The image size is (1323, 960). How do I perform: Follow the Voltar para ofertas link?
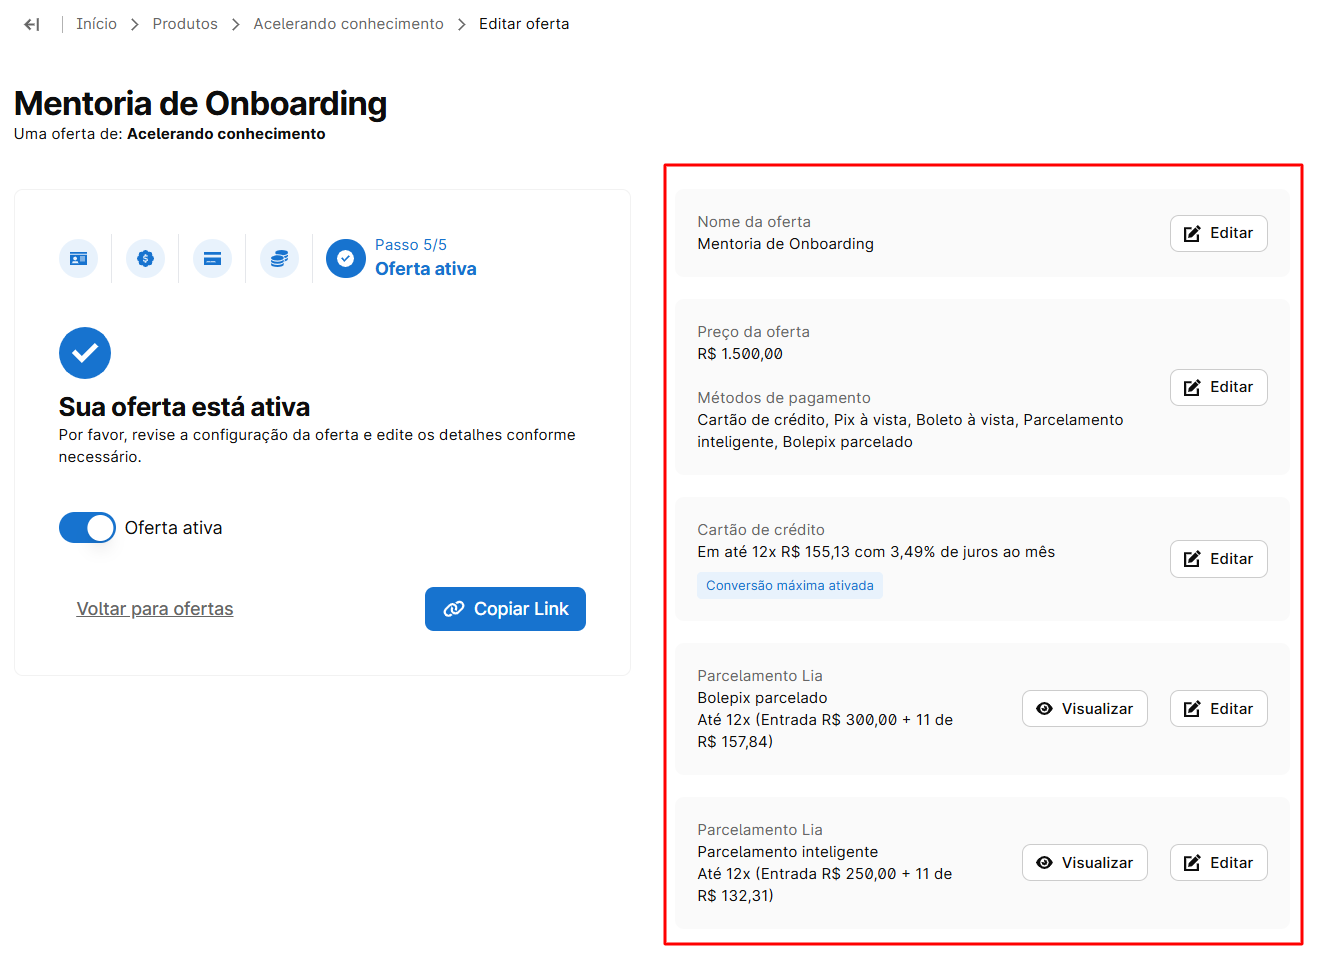(x=155, y=609)
